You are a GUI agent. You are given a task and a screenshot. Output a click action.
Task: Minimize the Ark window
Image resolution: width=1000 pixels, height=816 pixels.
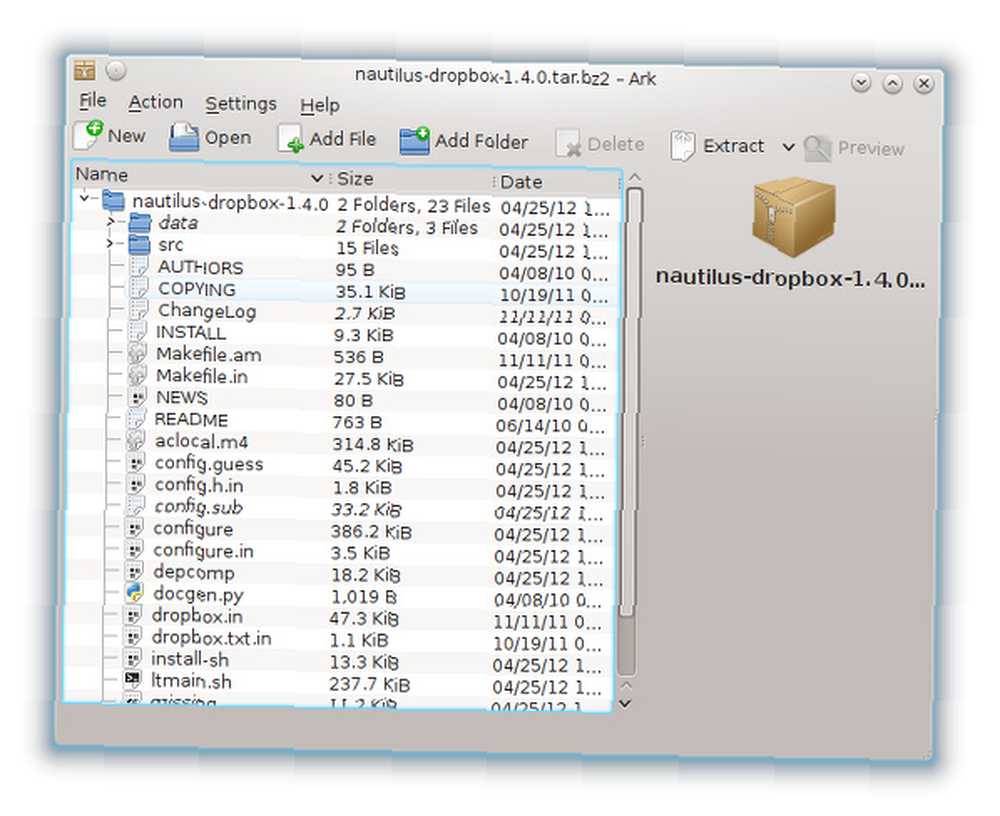861,82
